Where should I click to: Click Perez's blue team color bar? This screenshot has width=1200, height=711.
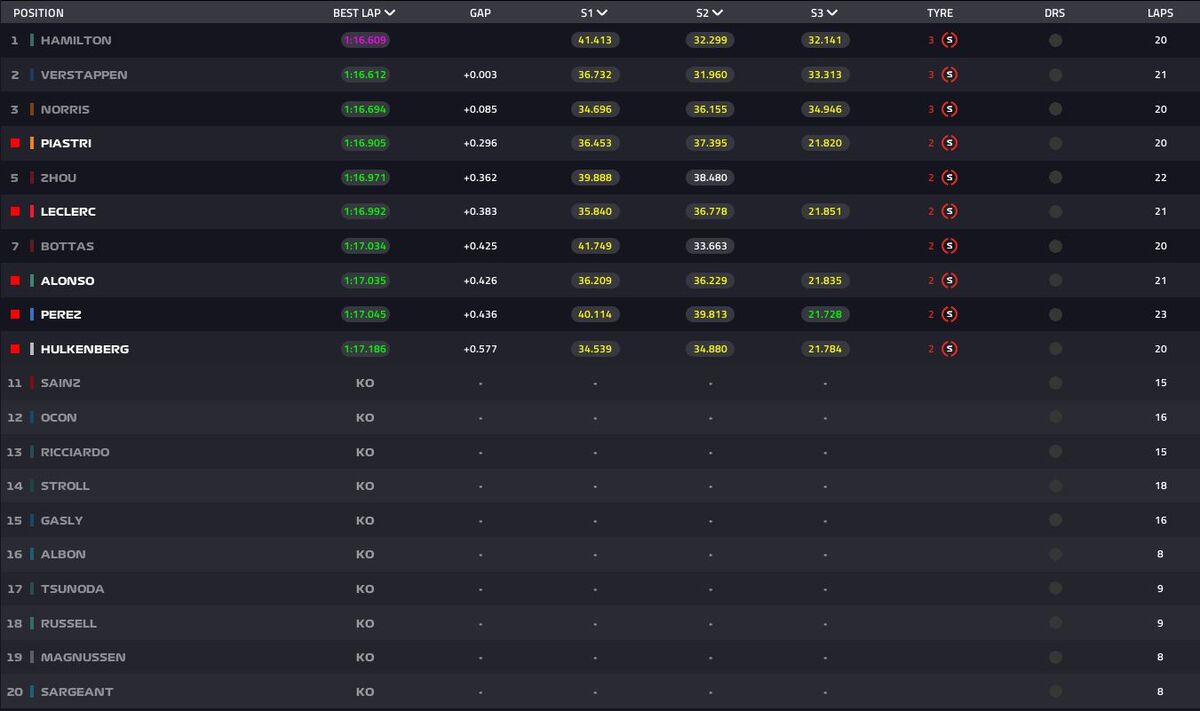click(x=32, y=314)
